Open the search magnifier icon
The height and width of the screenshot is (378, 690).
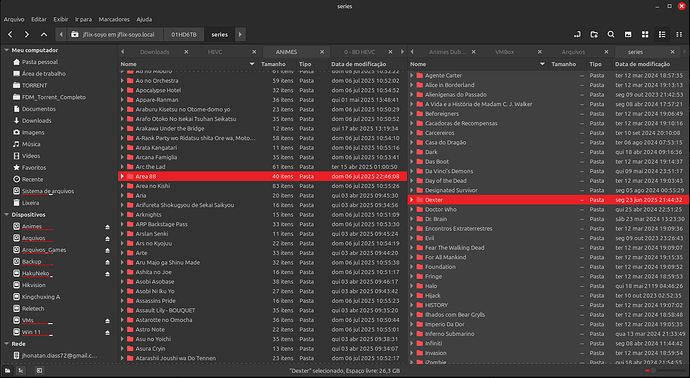coord(611,34)
